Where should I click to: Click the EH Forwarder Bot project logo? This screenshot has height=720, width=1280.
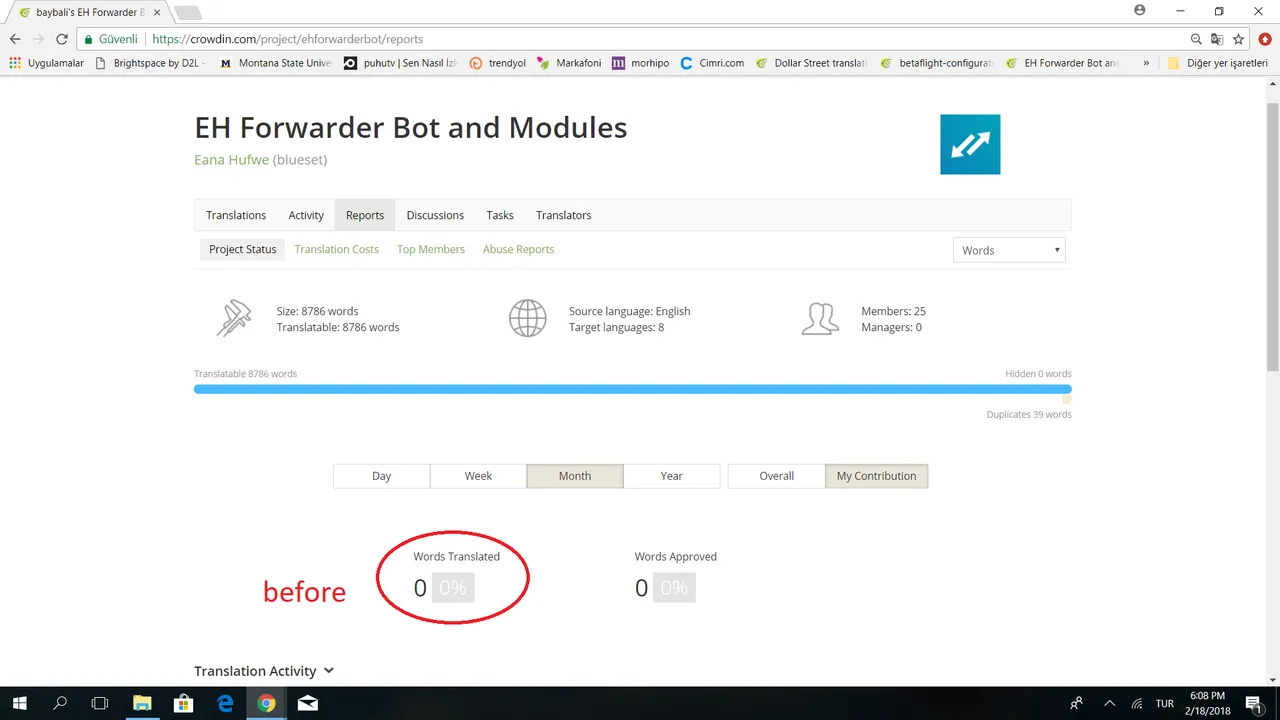[970, 144]
